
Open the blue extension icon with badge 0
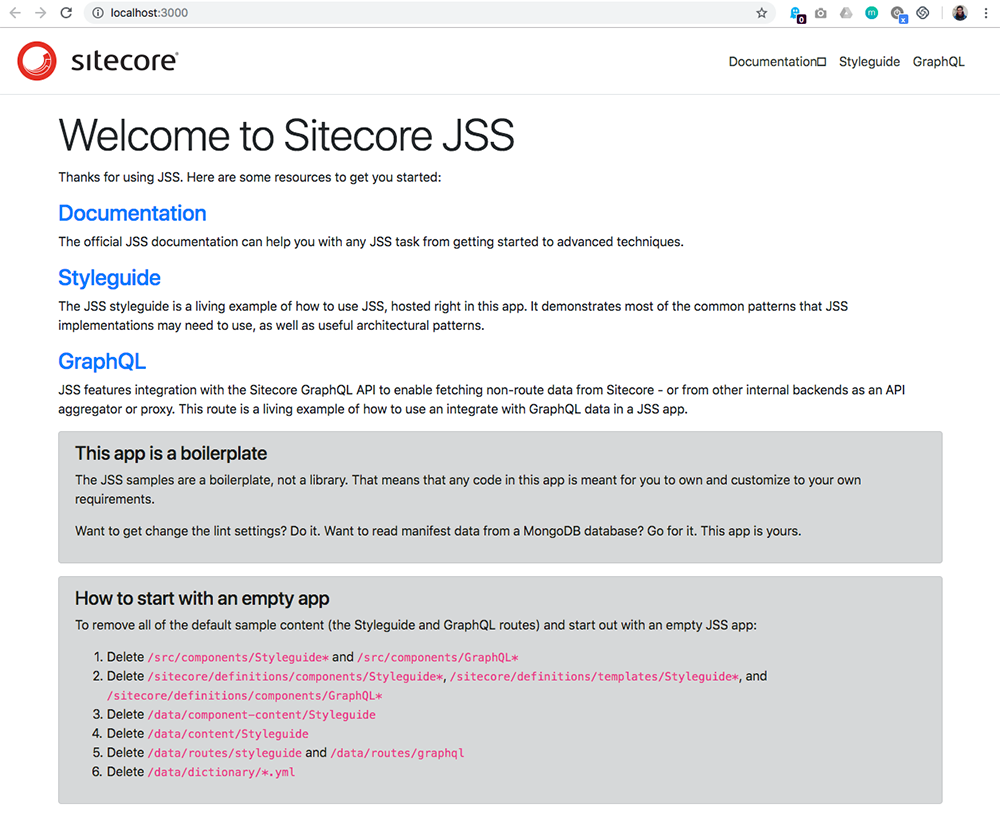click(797, 14)
